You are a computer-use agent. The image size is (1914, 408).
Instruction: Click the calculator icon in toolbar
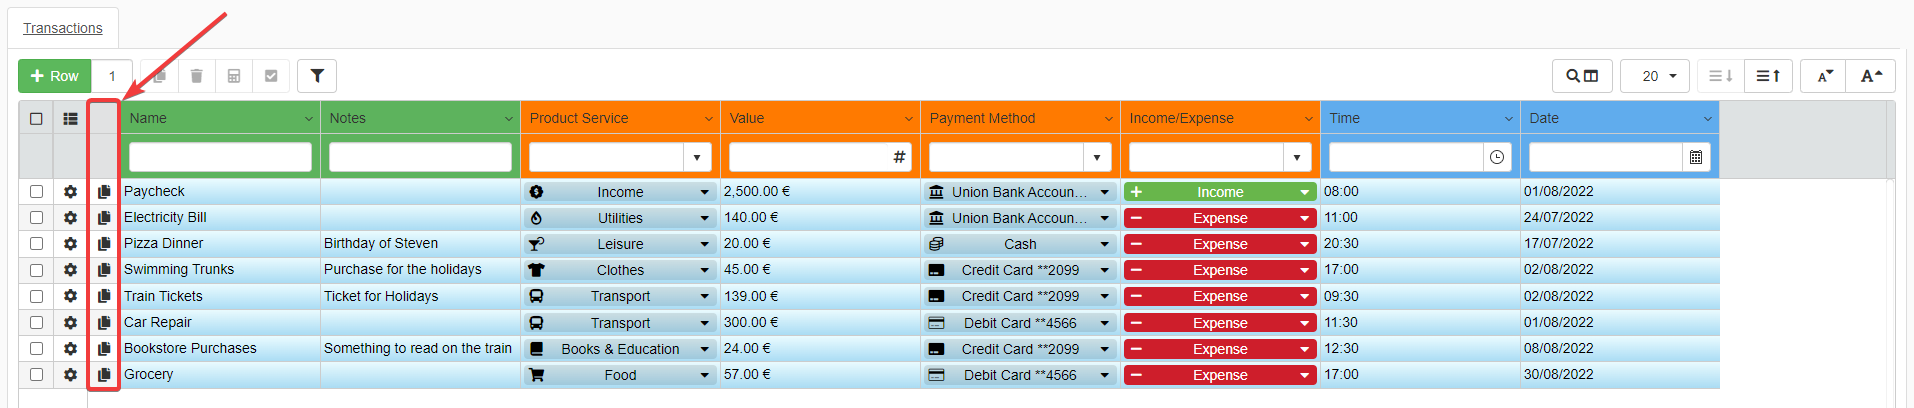click(x=234, y=76)
